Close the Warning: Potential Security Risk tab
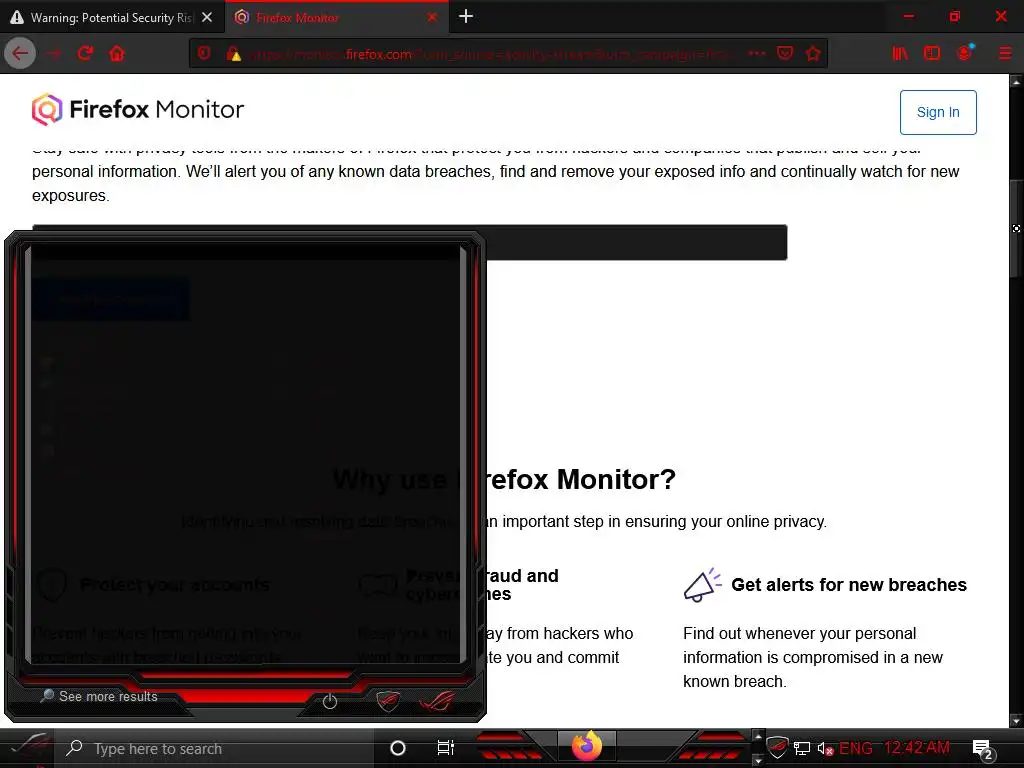Viewport: 1024px width, 768px height. coord(207,18)
